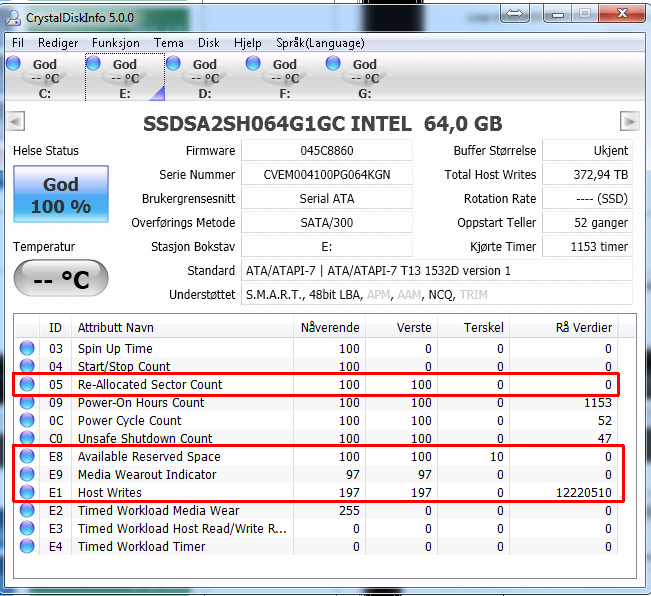651x596 pixels.
Task: Select the Power-On Hours Count row
Action: coord(316,403)
